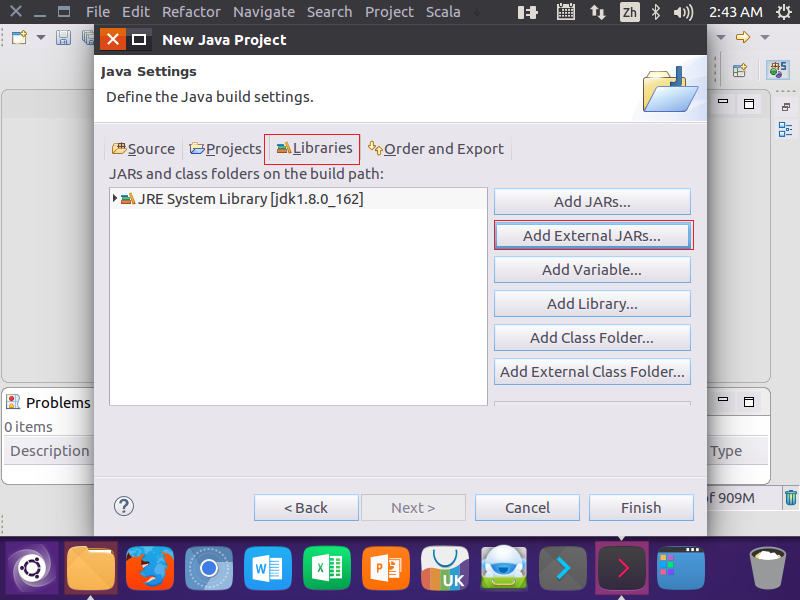Open the Outline view icon on right
Viewport: 800px width, 600px height.
786,129
